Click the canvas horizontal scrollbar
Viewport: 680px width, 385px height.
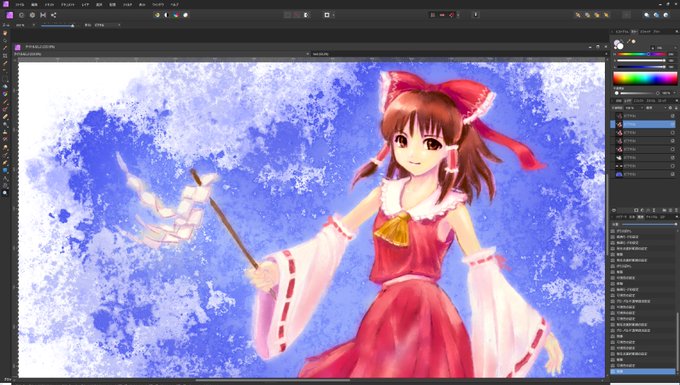point(273,380)
